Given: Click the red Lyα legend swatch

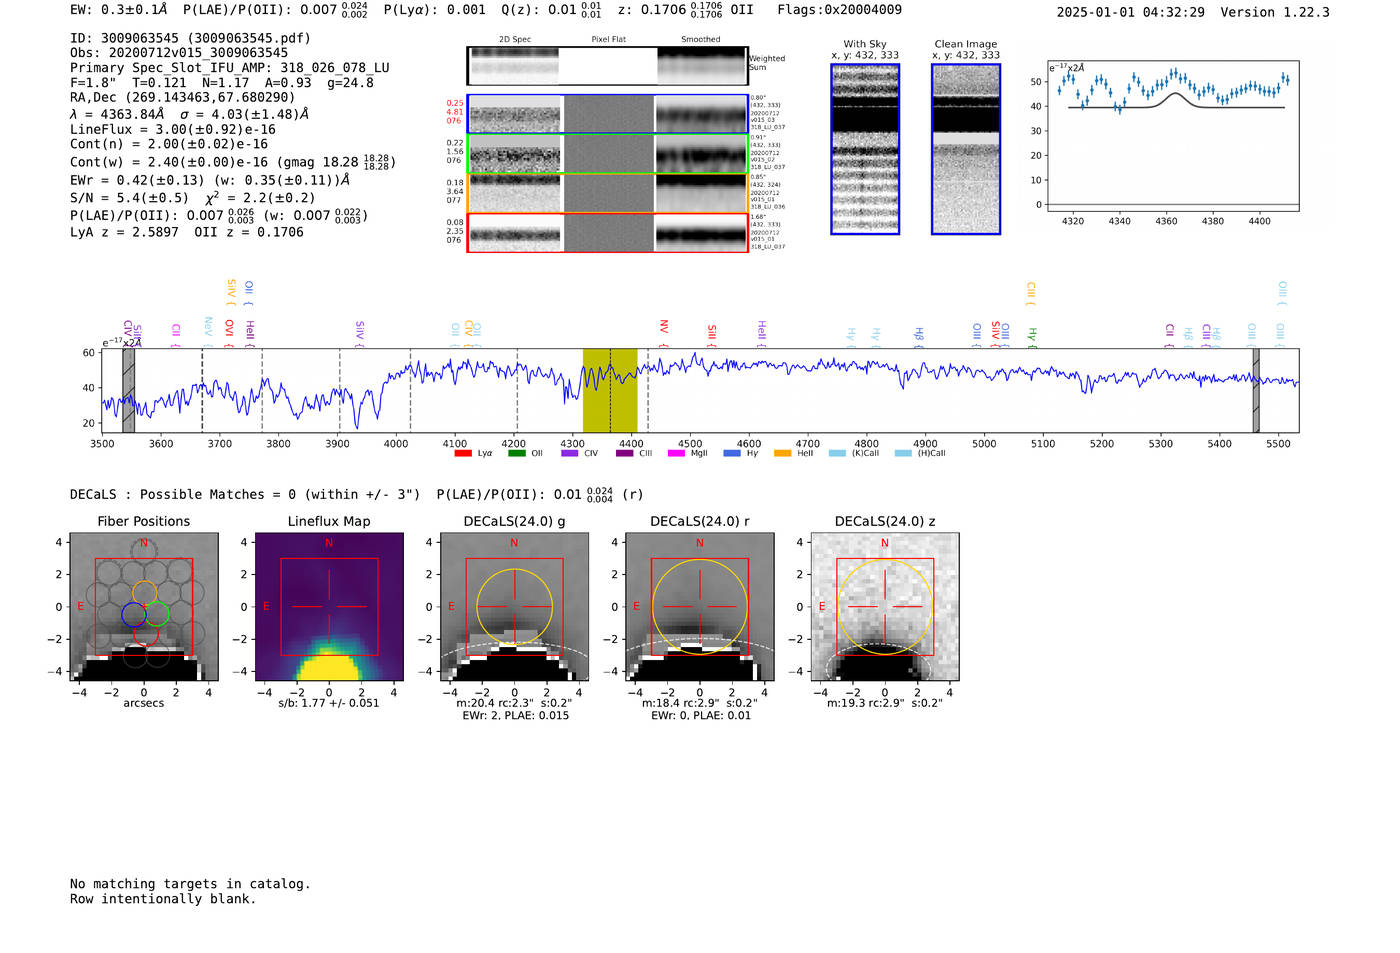Looking at the screenshot, I should point(462,453).
